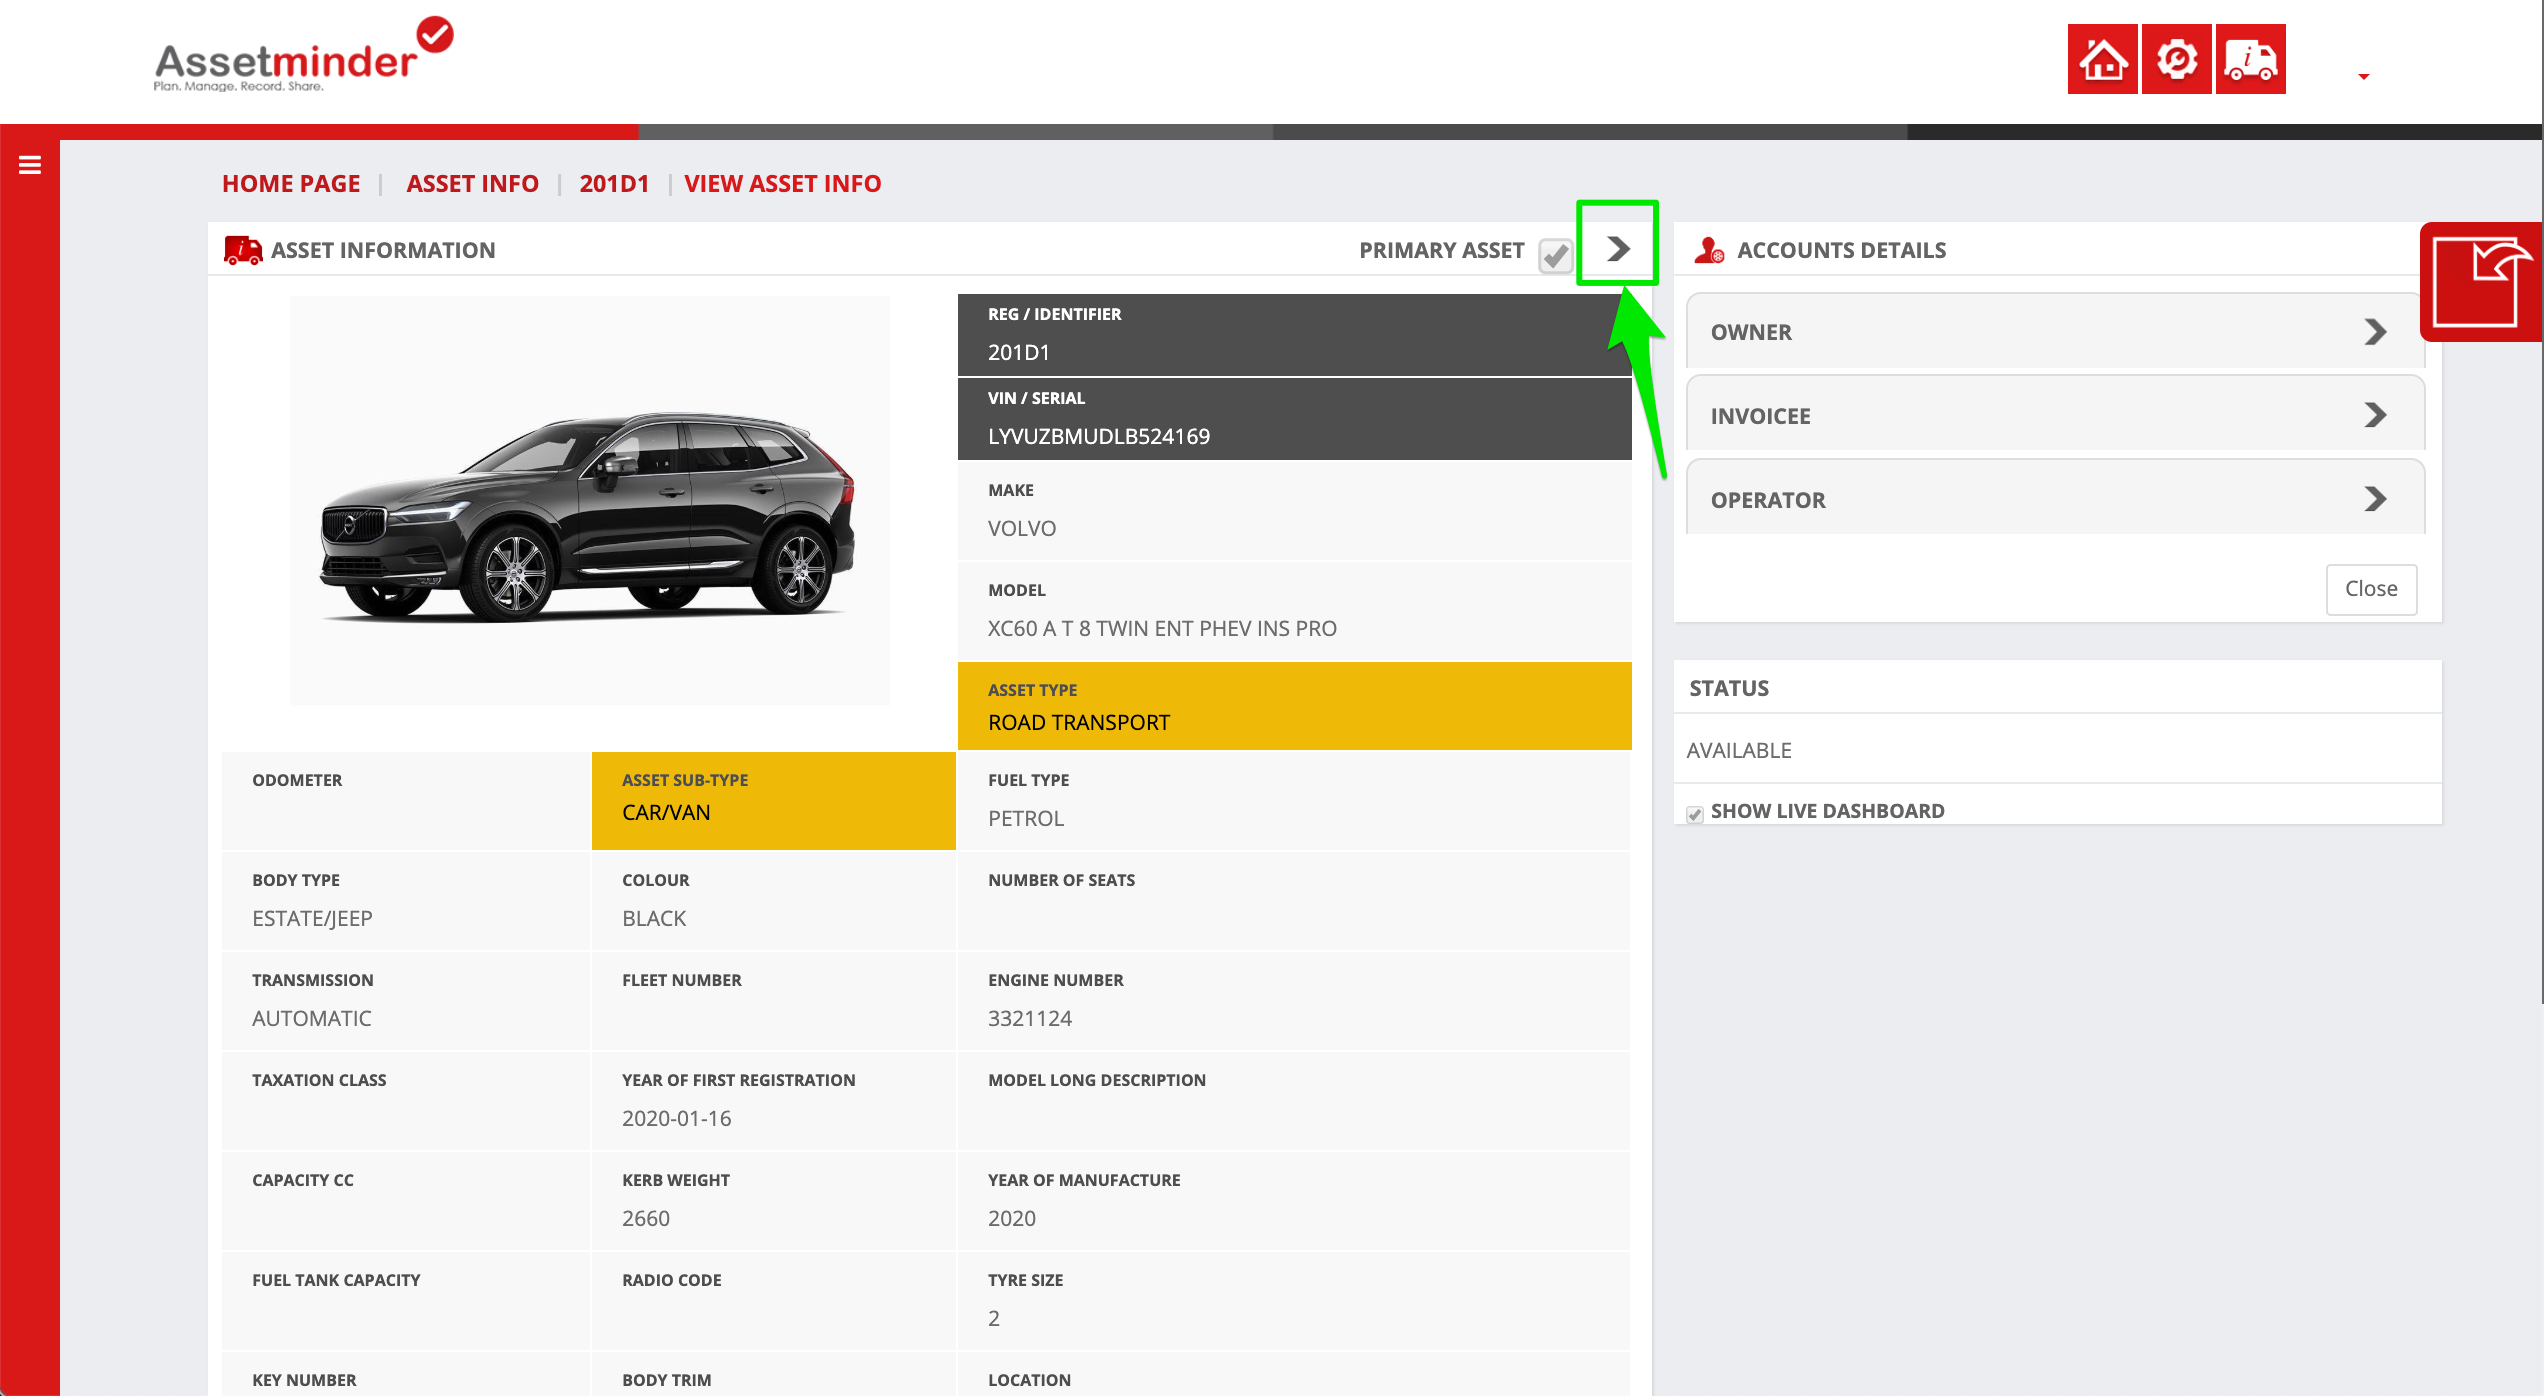Click the MODEL LONG DESCRIPTION field

point(1294,1100)
